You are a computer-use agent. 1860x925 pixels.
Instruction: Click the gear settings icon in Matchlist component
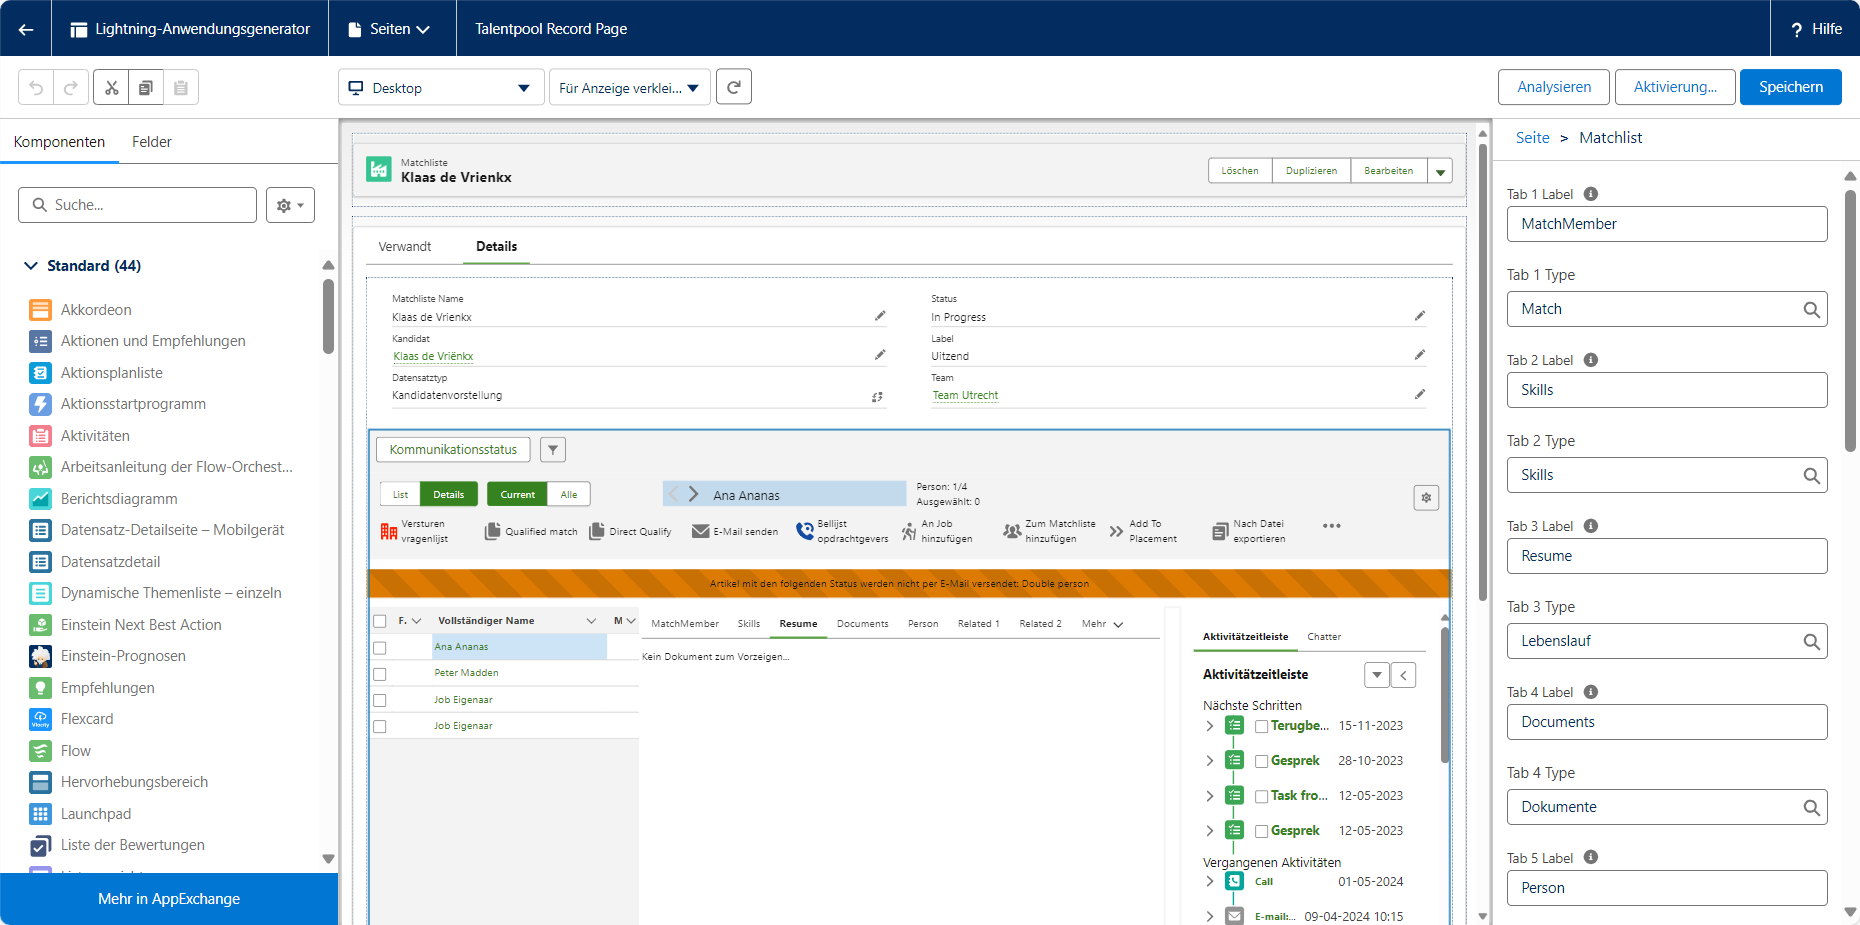[x=1426, y=497]
